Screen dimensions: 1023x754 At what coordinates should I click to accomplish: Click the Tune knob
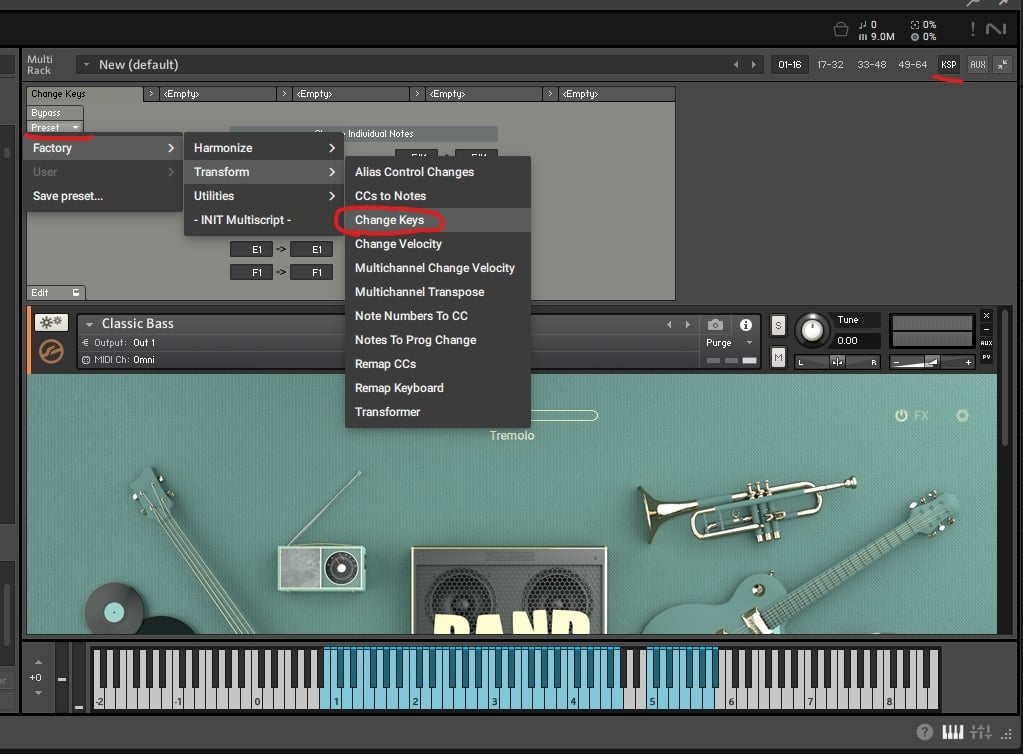812,329
